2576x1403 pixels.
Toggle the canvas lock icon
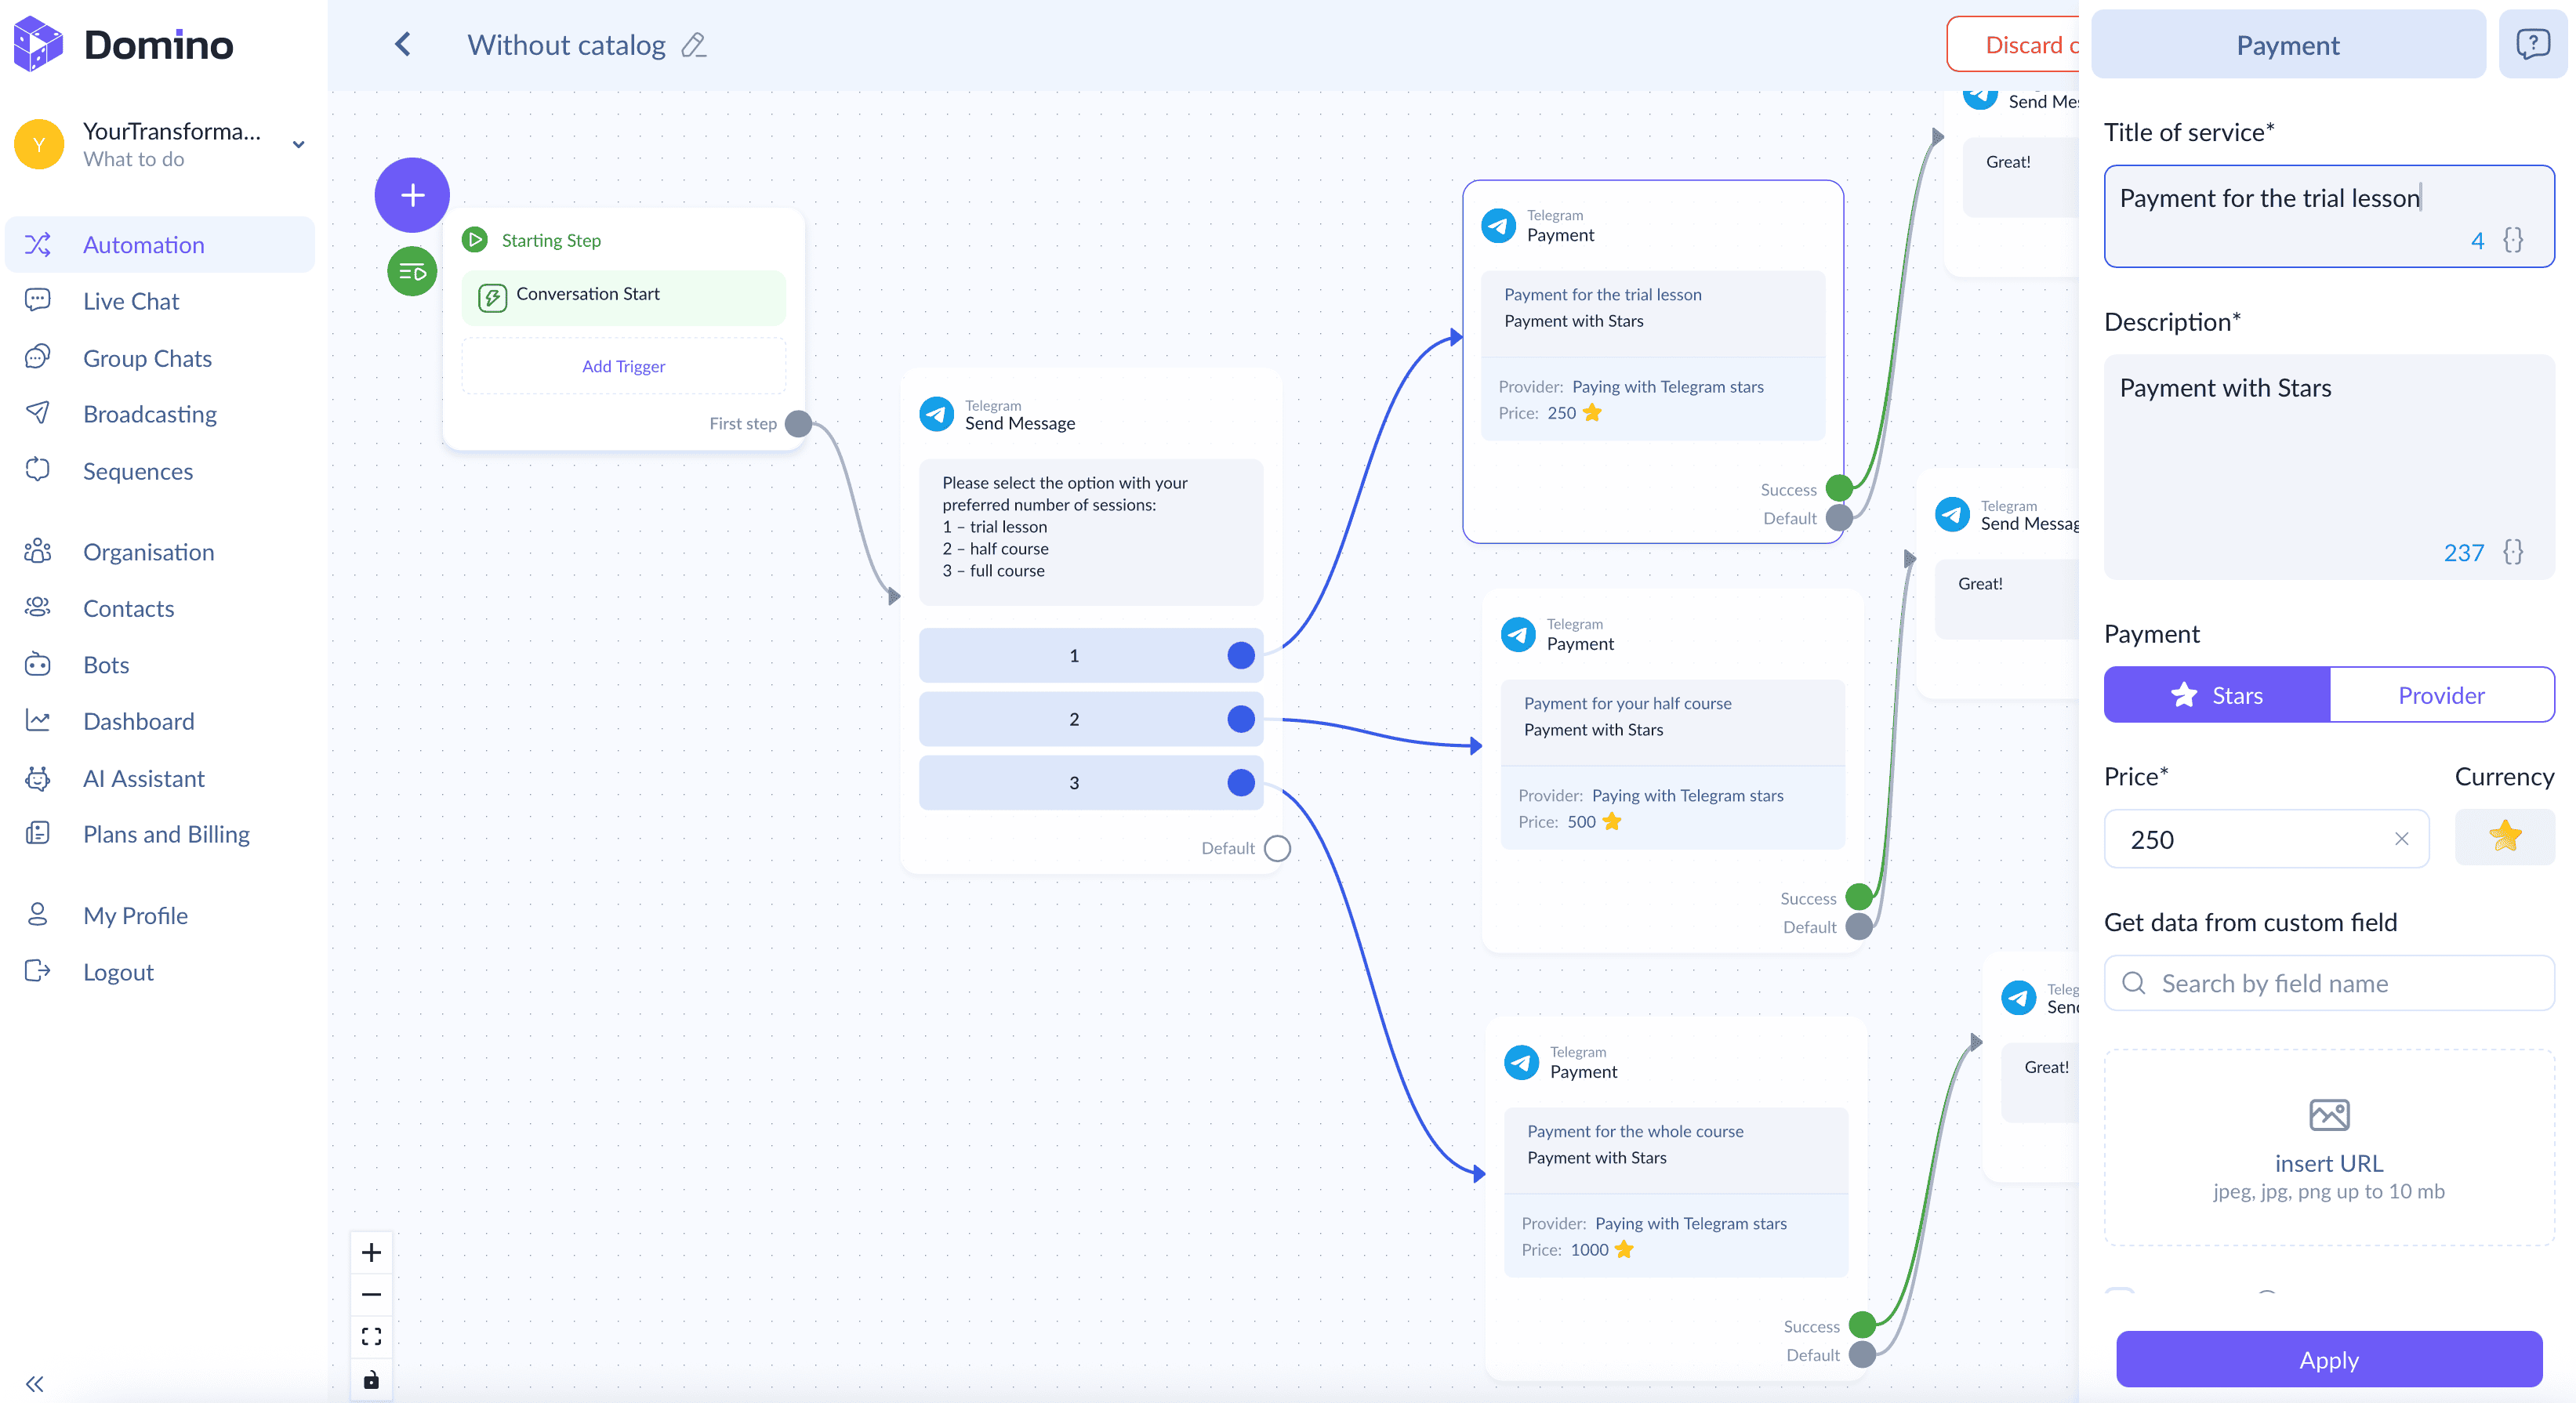click(x=371, y=1380)
